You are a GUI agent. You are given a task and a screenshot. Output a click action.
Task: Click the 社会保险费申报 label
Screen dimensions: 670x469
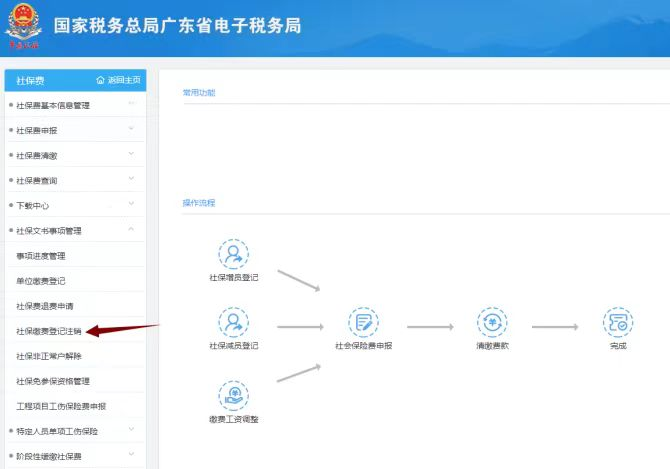coord(364,346)
